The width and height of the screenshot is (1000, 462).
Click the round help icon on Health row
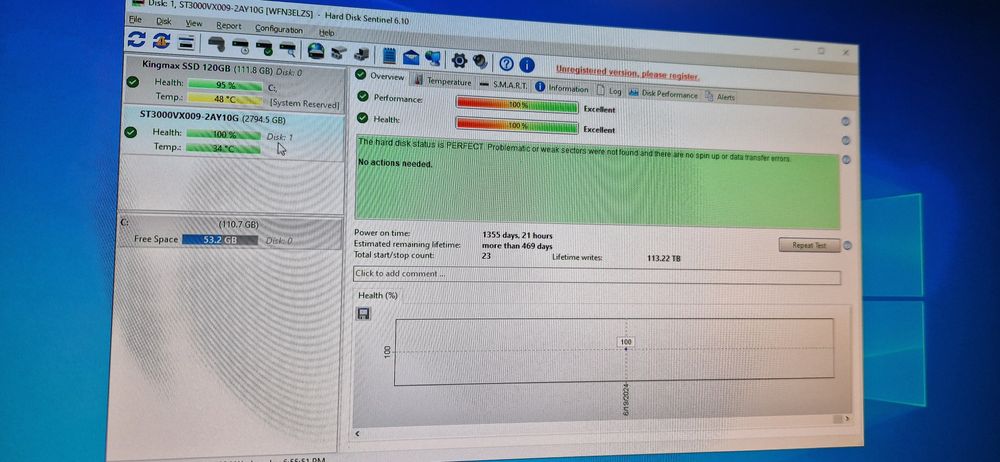[x=846, y=140]
